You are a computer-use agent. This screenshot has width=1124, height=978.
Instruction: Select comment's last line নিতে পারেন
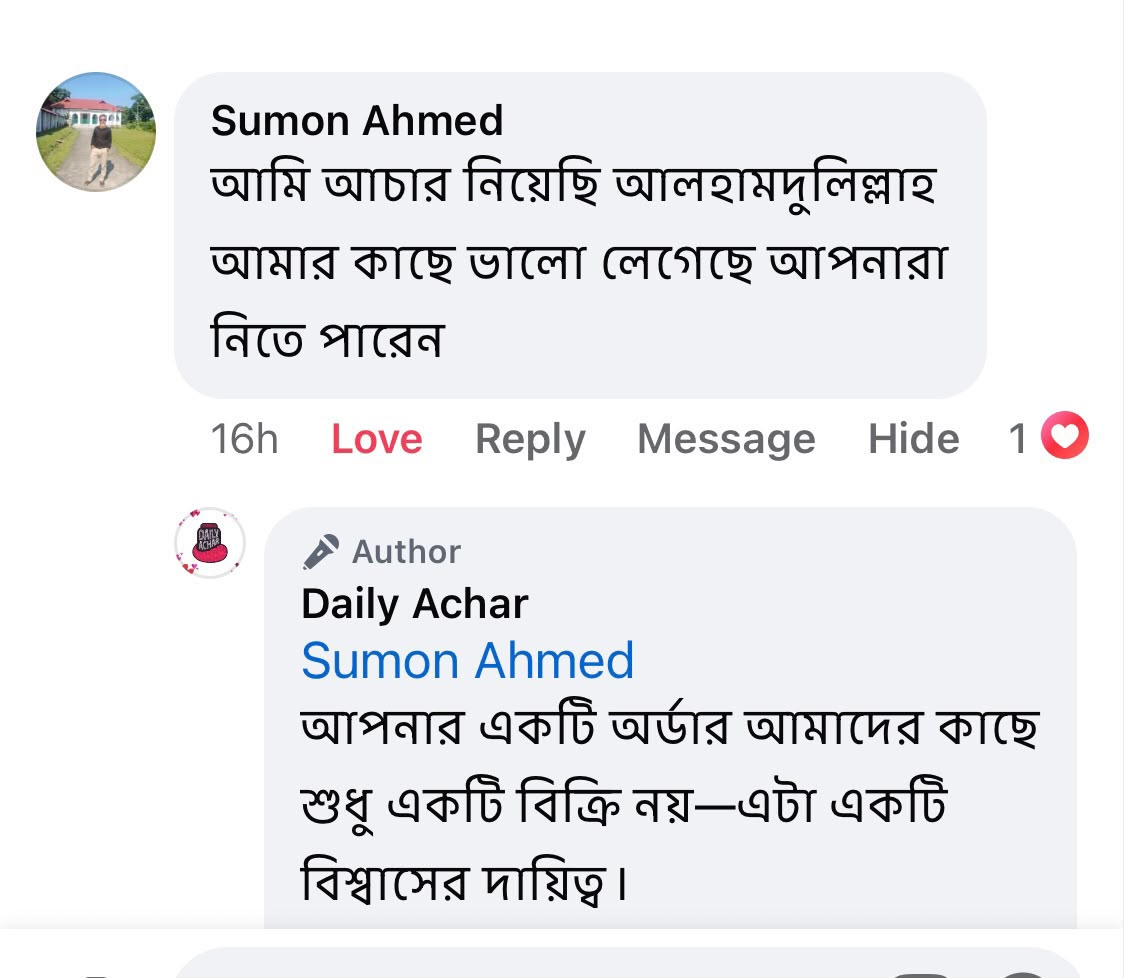point(328,338)
